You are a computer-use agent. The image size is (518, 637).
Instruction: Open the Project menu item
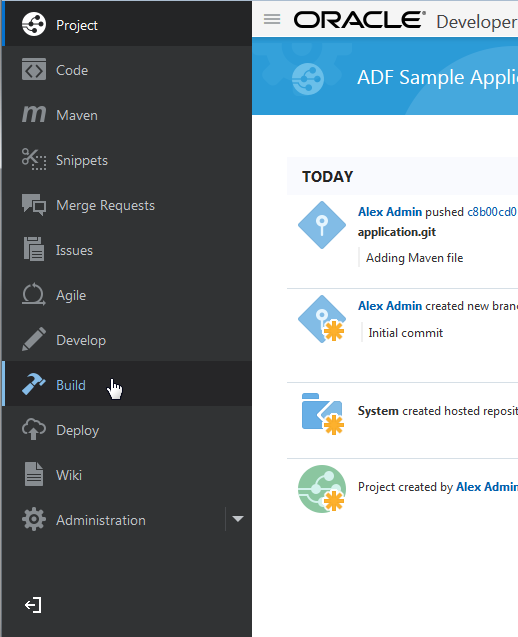pos(127,23)
